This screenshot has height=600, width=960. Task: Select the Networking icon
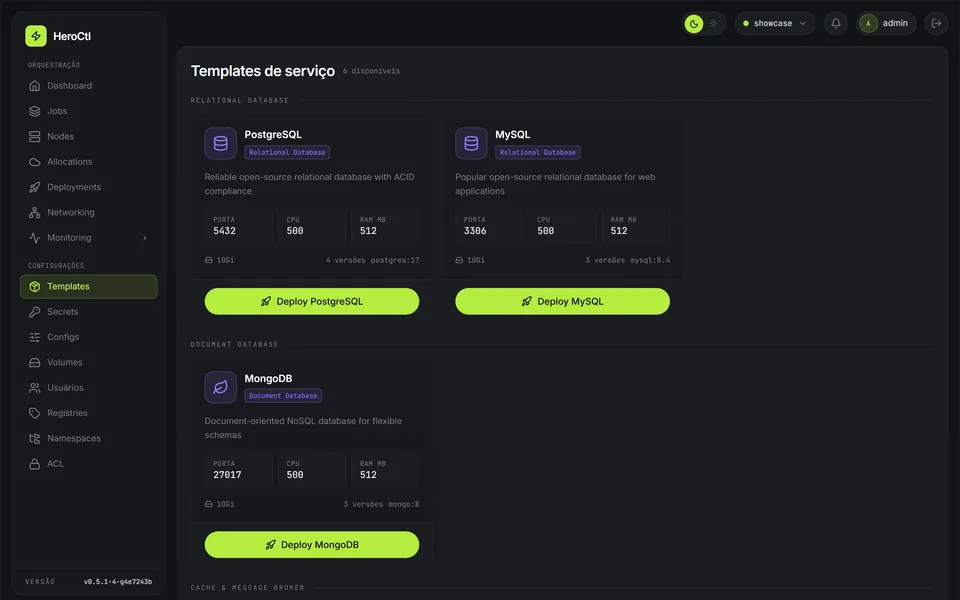point(35,212)
